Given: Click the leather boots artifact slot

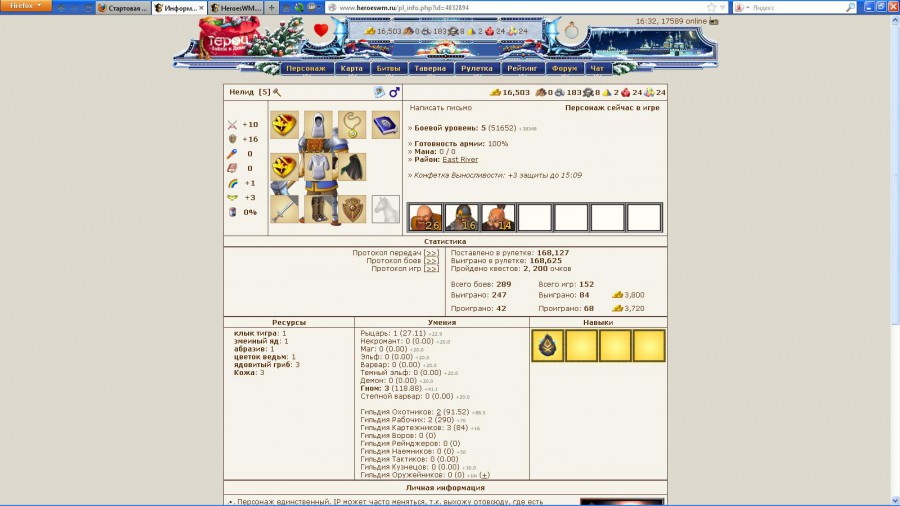Looking at the screenshot, I should pyautogui.click(x=318, y=209).
